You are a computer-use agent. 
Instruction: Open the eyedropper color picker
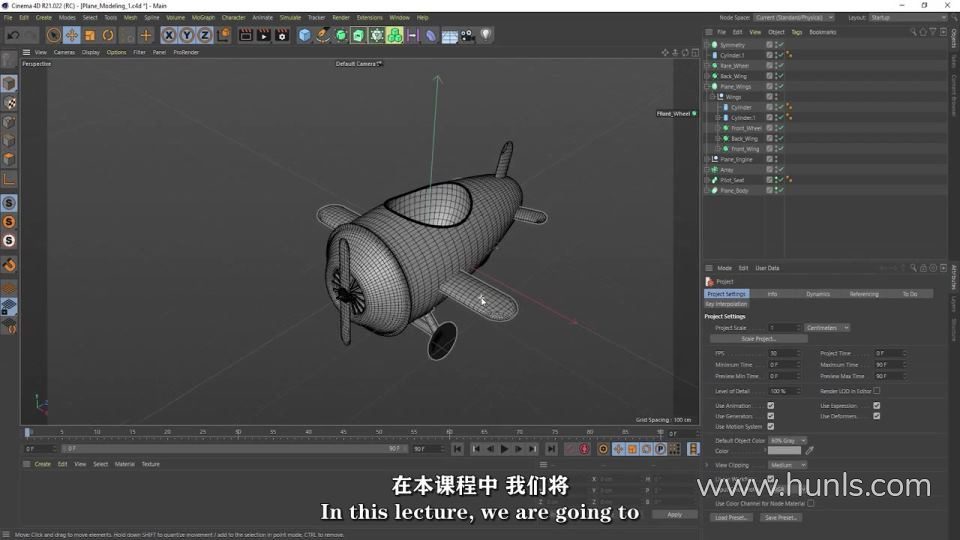coord(809,451)
